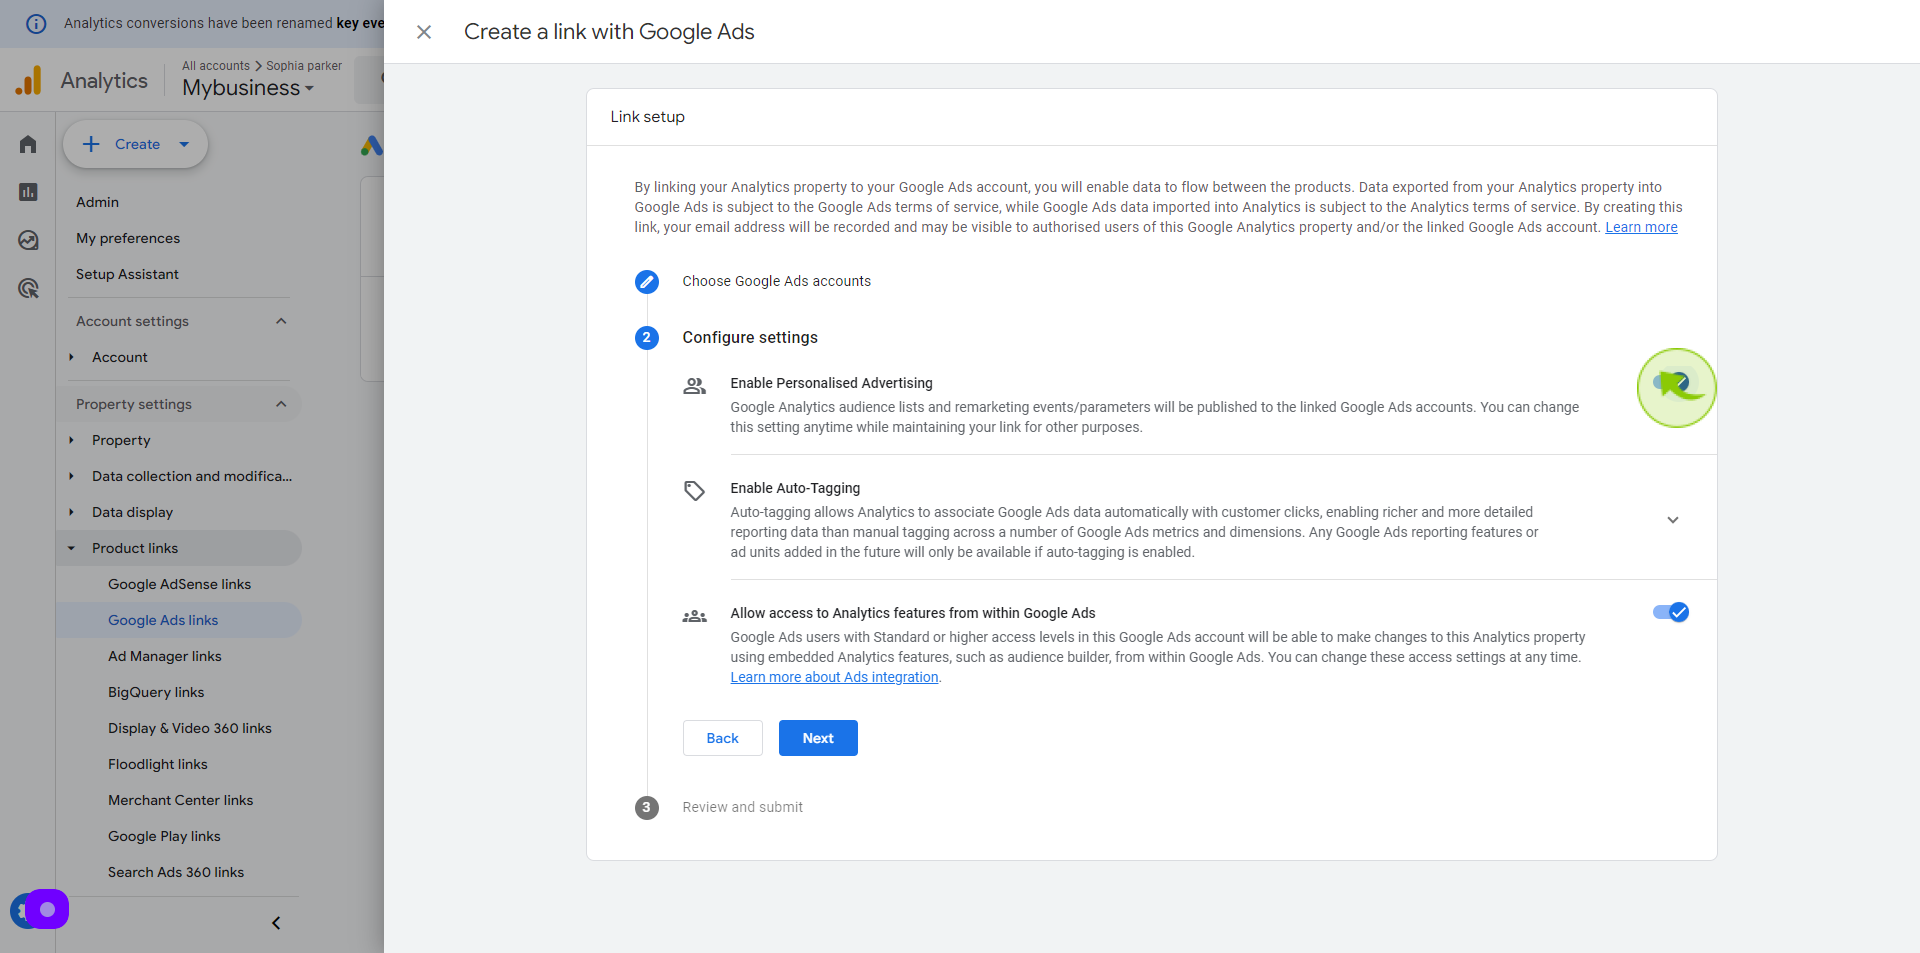The width and height of the screenshot is (1920, 953).
Task: Click the Google Ads logo behind dialog
Action: pos(371,146)
